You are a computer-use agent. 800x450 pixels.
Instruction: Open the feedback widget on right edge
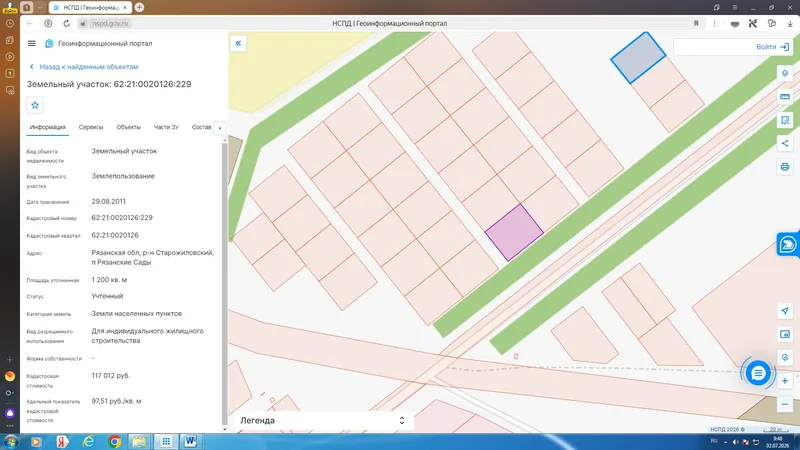[788, 244]
